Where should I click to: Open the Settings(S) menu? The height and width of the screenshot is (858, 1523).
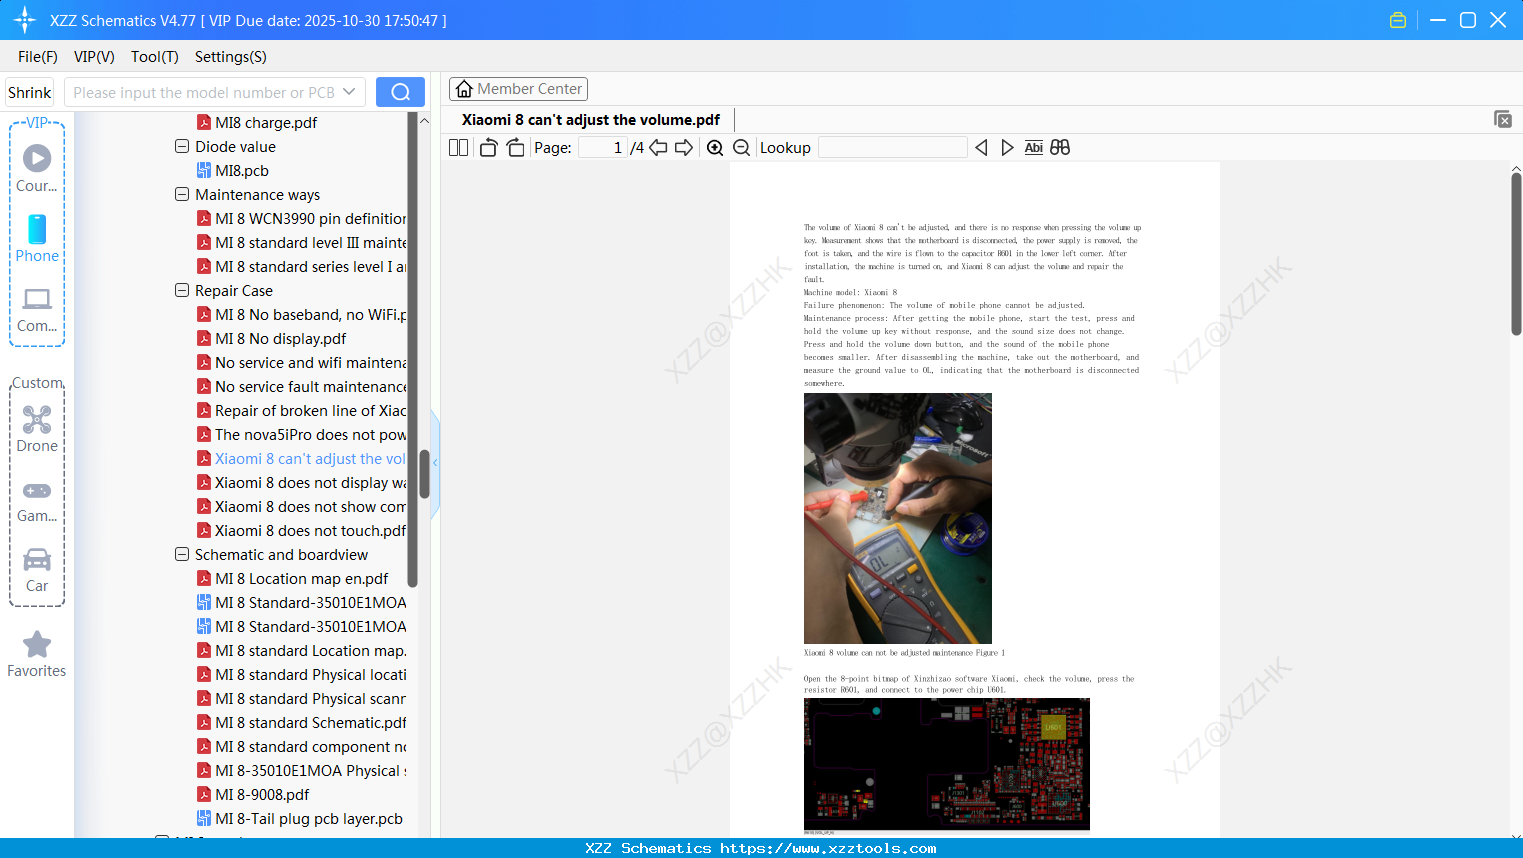point(231,57)
